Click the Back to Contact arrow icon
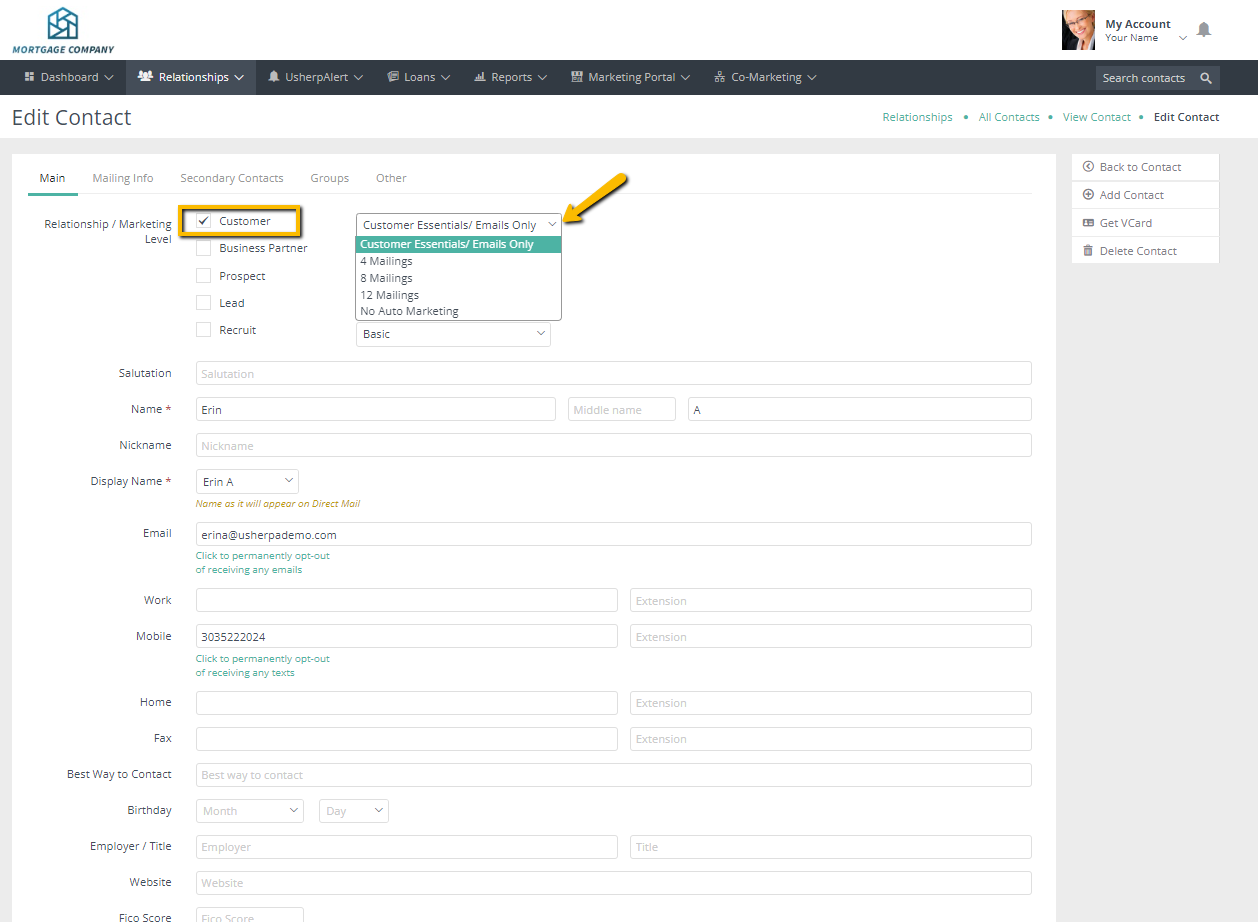Screen dimensions: 1258x922 click(1088, 167)
